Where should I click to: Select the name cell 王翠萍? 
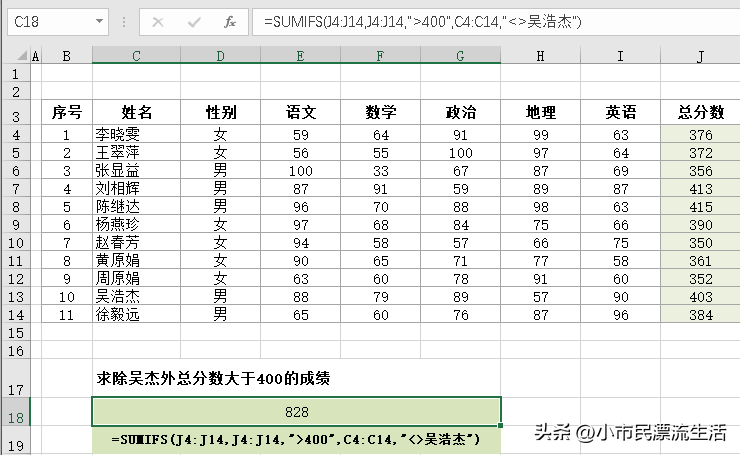coord(136,152)
